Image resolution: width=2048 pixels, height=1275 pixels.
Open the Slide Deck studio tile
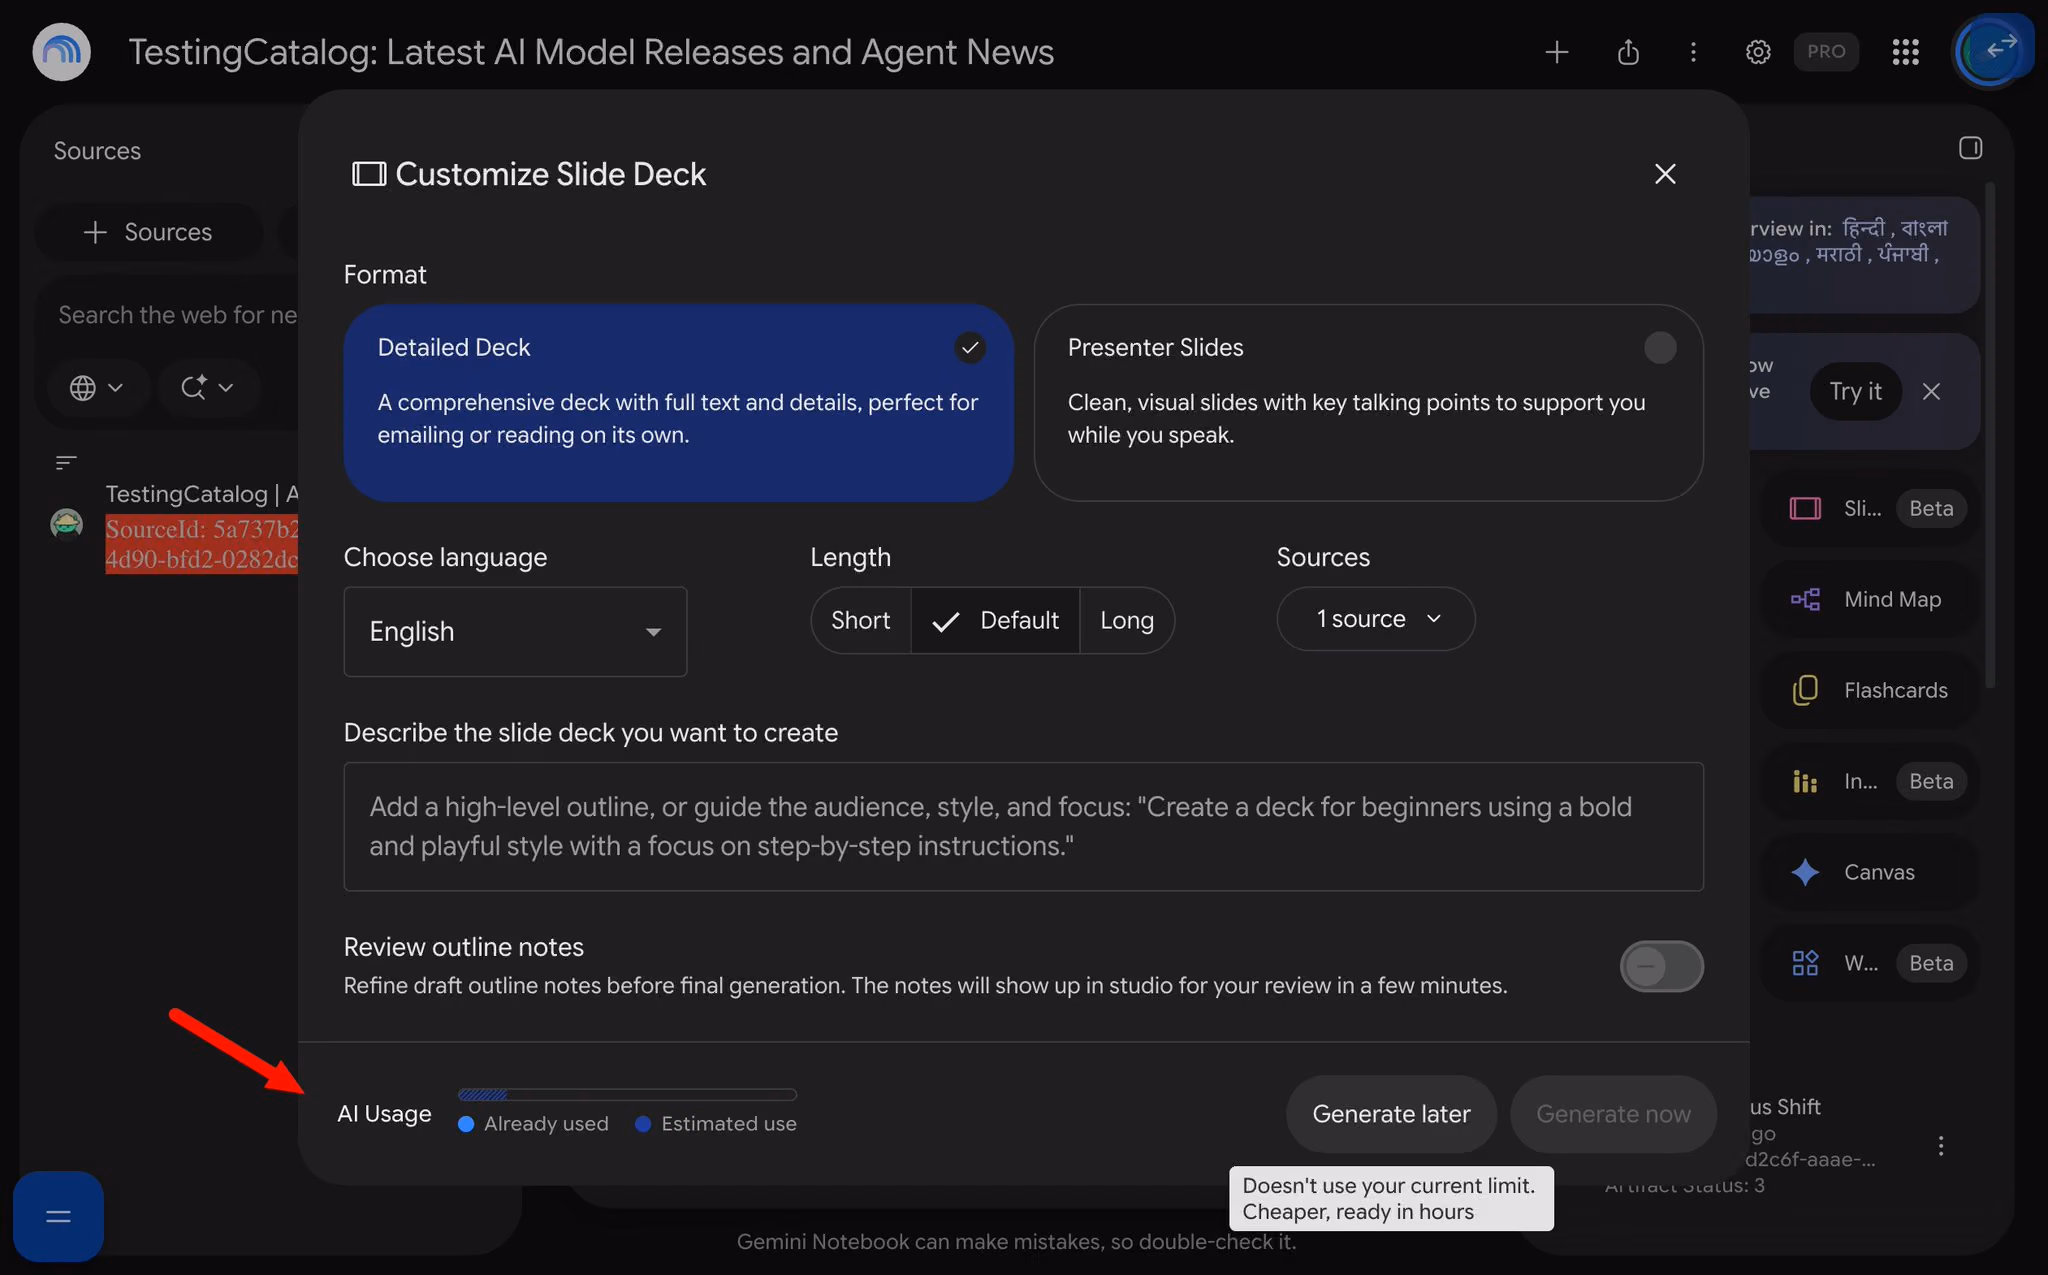click(x=1870, y=508)
